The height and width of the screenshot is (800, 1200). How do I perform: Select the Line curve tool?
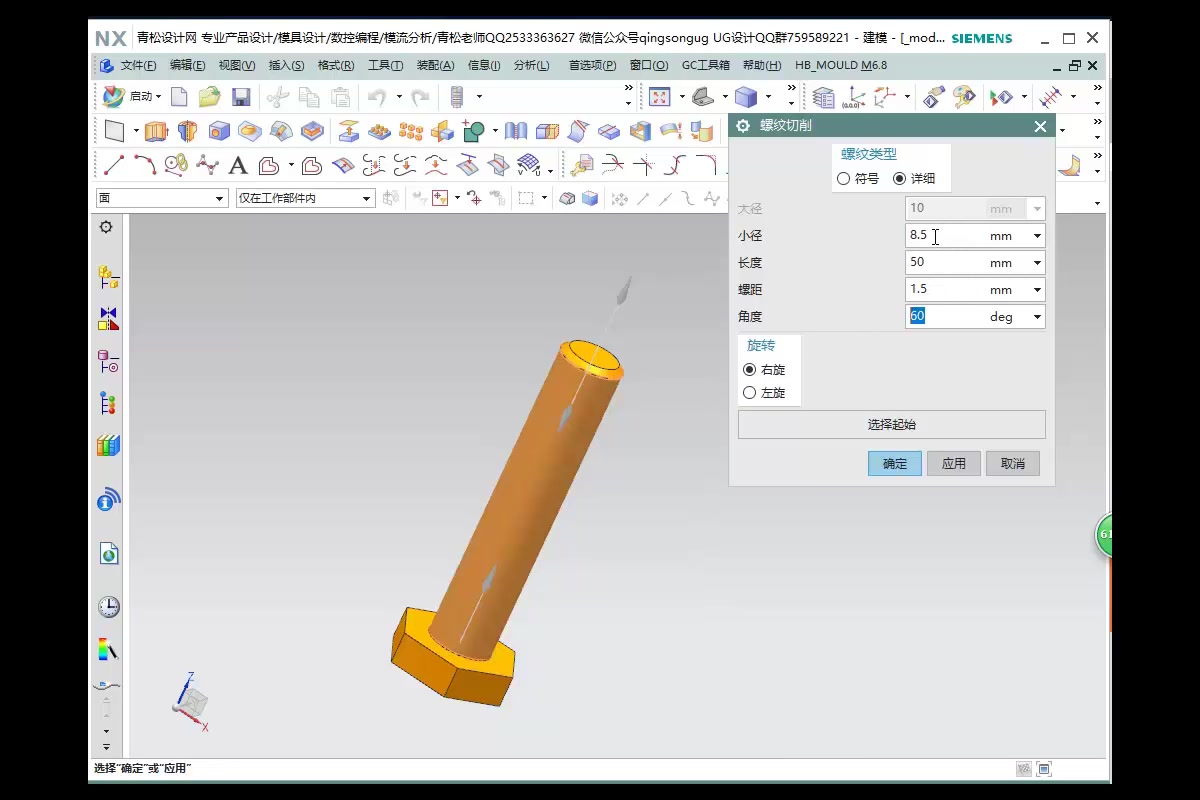tap(114, 165)
